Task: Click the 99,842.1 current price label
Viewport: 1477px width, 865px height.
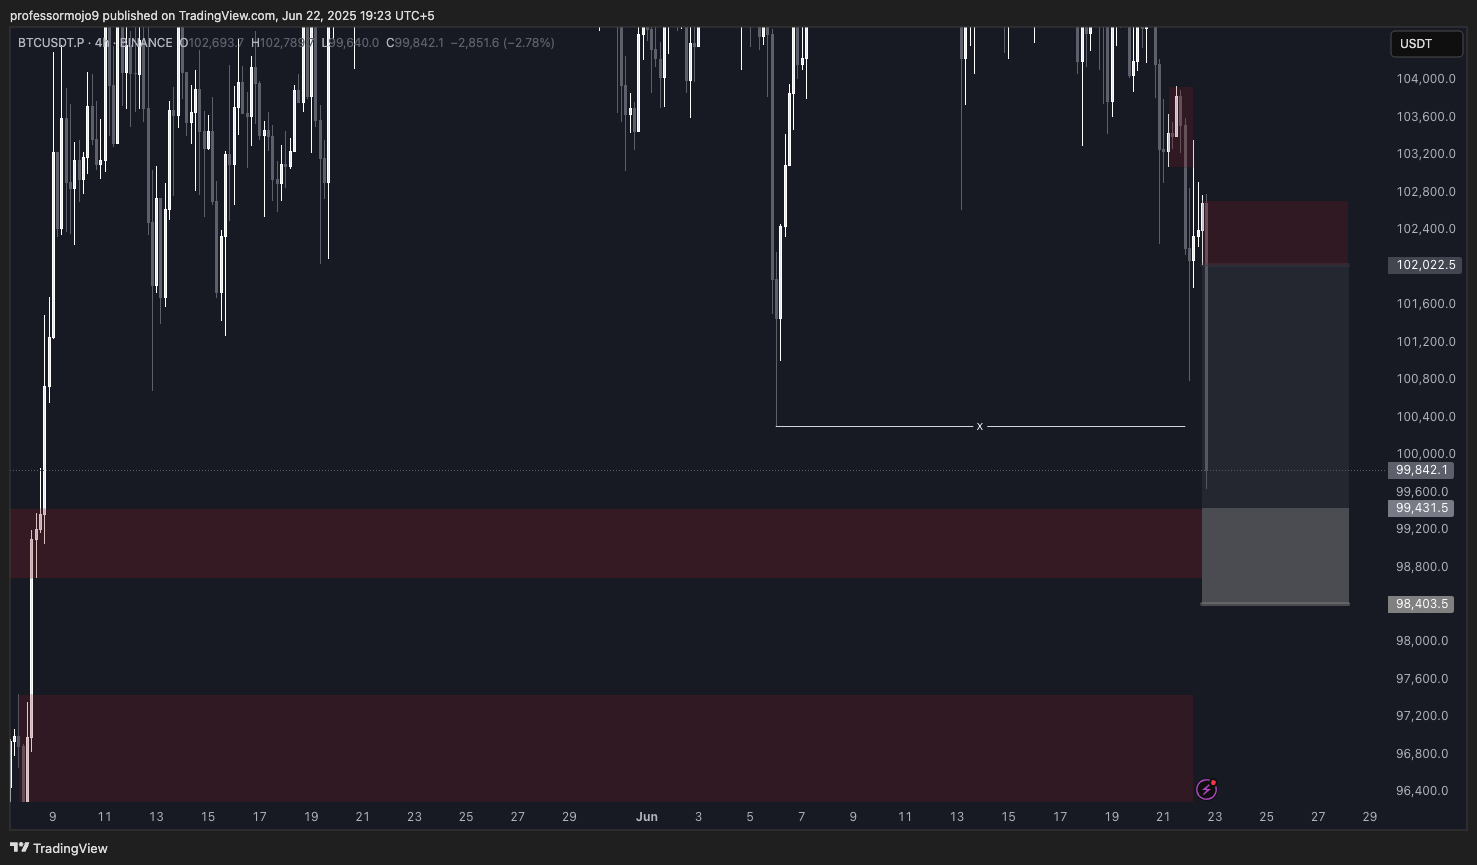Action: point(1421,470)
